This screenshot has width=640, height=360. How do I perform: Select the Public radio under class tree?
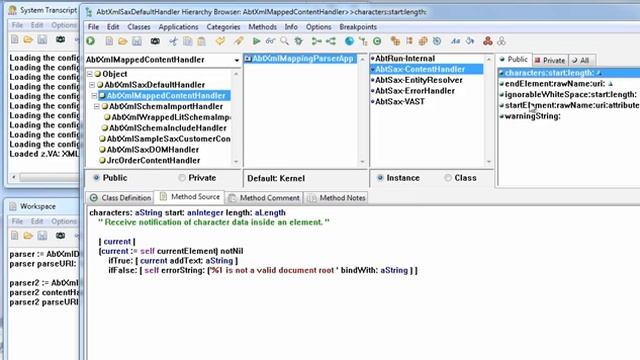point(96,178)
